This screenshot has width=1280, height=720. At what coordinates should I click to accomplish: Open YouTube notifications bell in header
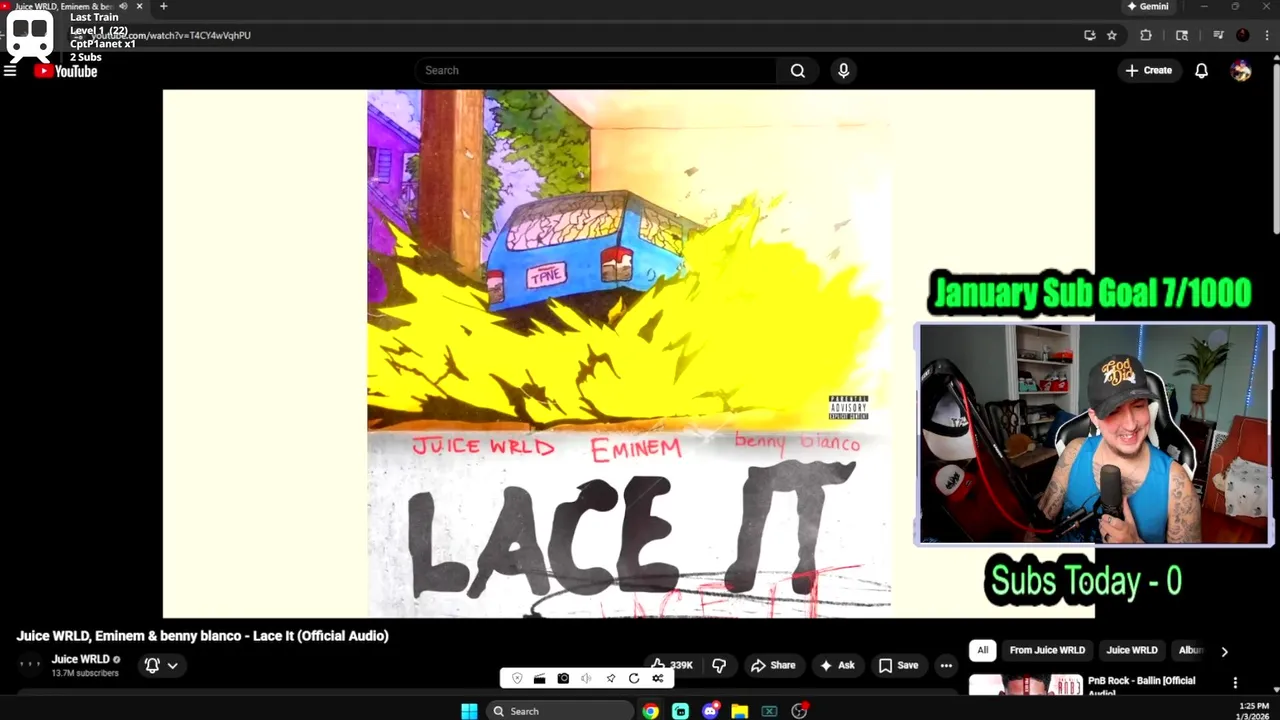1201,70
